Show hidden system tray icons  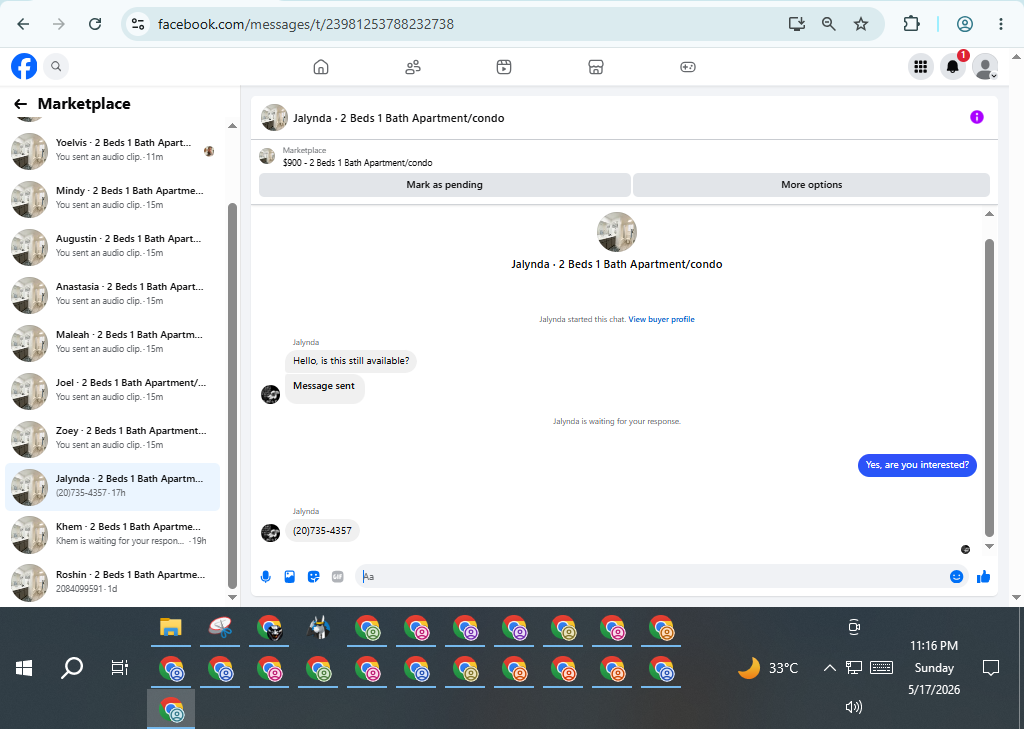click(x=829, y=668)
